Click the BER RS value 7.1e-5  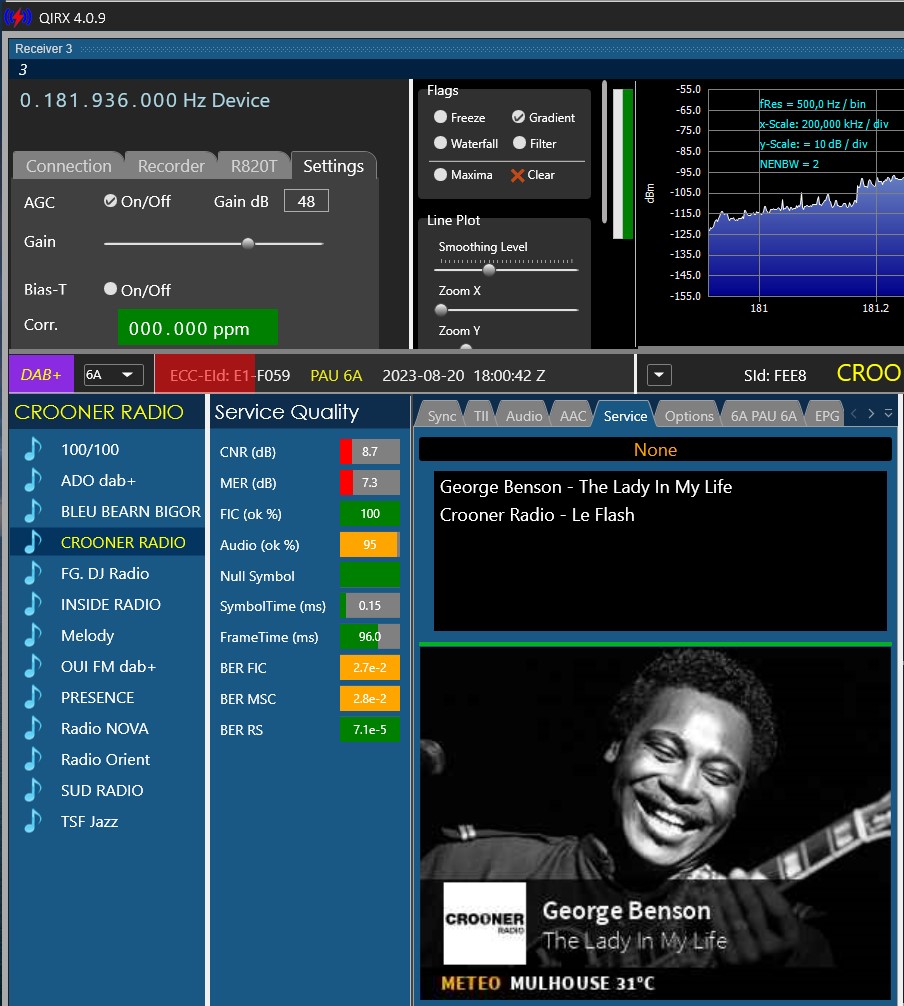pyautogui.click(x=370, y=729)
